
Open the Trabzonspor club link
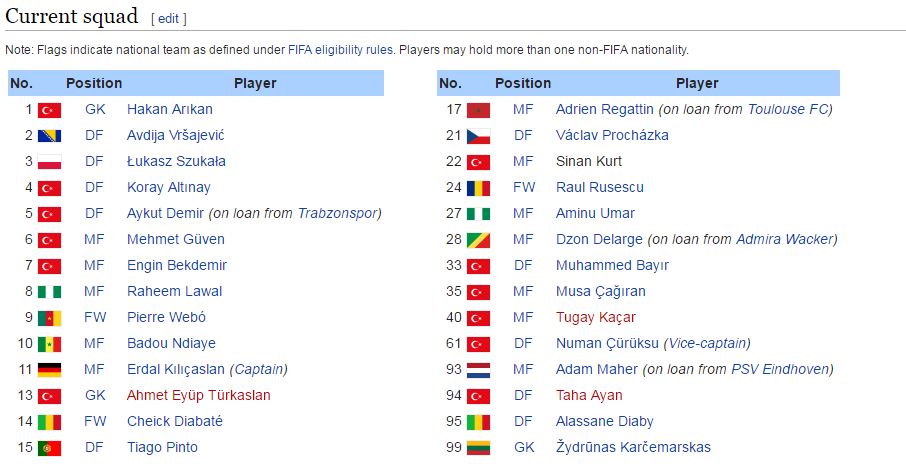[x=337, y=214]
